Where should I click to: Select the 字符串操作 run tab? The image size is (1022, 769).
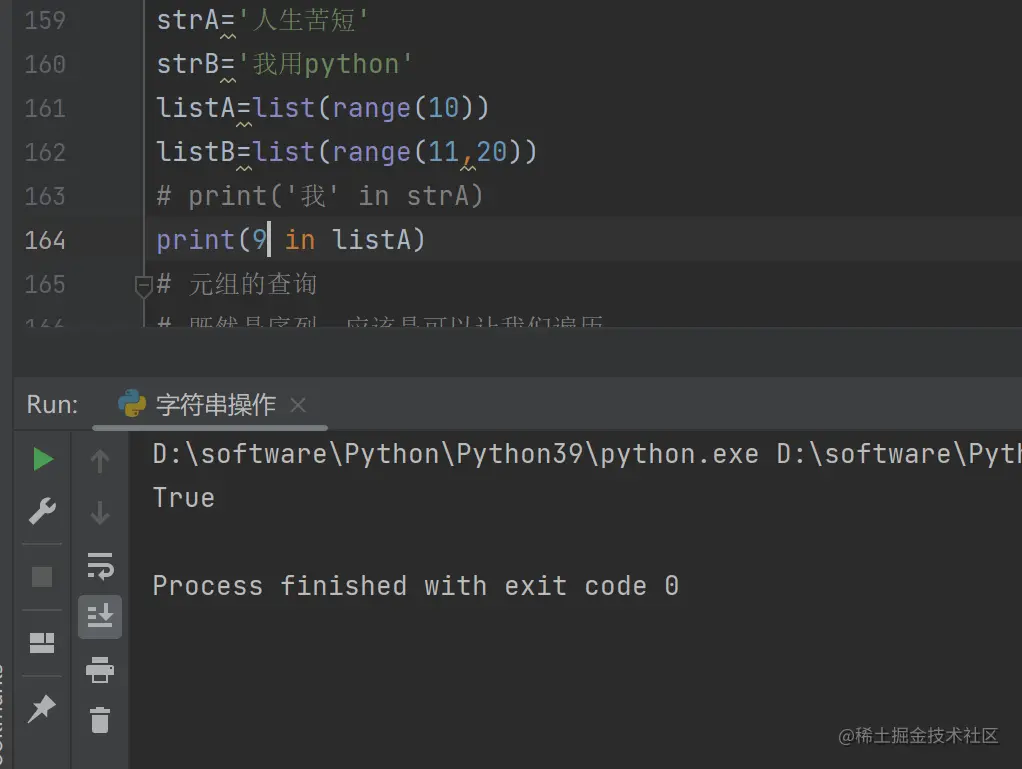(210, 405)
